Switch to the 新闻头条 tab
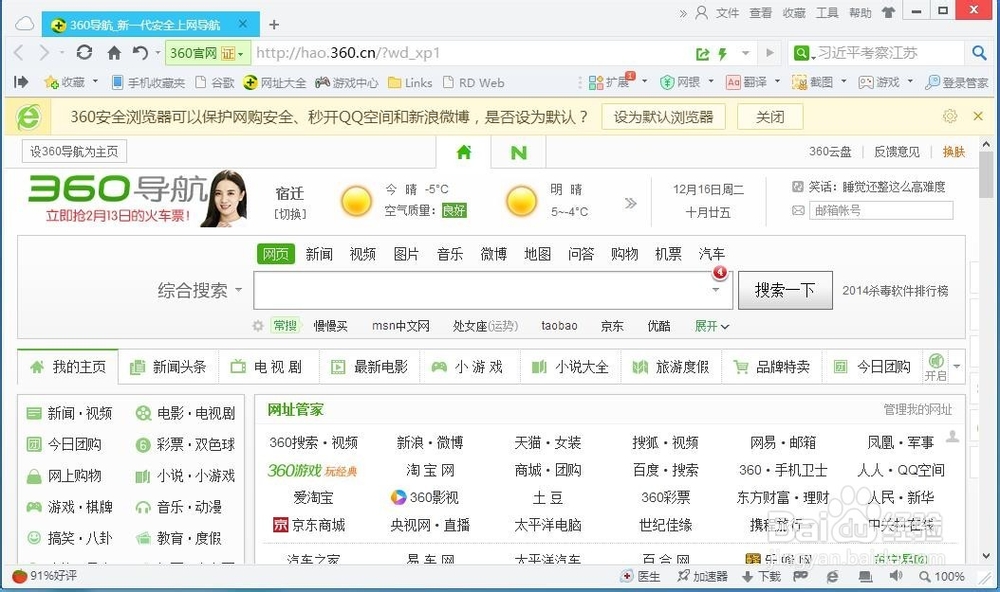The image size is (1000, 592). (x=178, y=366)
